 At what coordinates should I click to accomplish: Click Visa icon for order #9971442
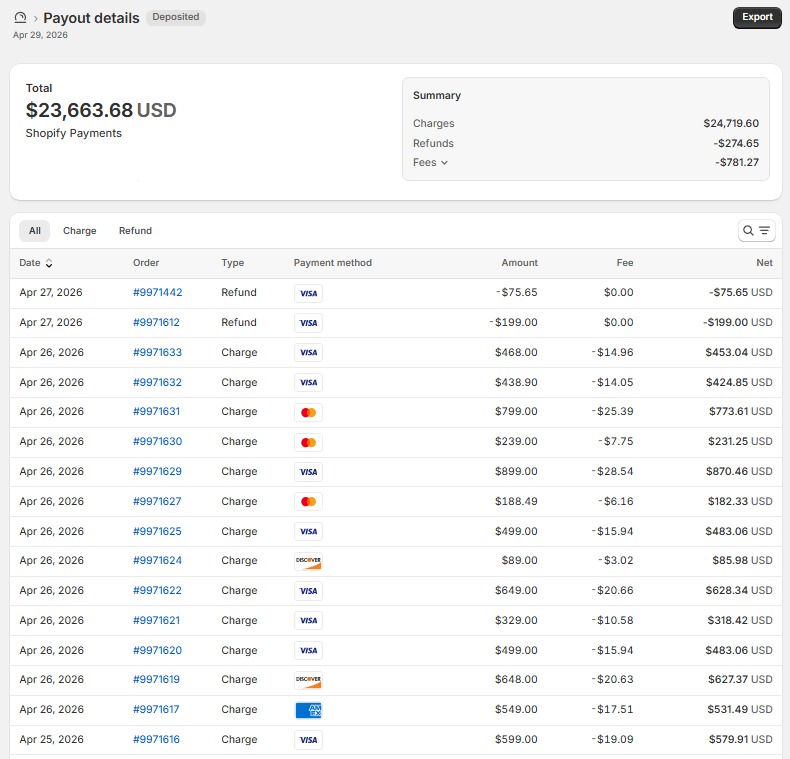pos(308,293)
